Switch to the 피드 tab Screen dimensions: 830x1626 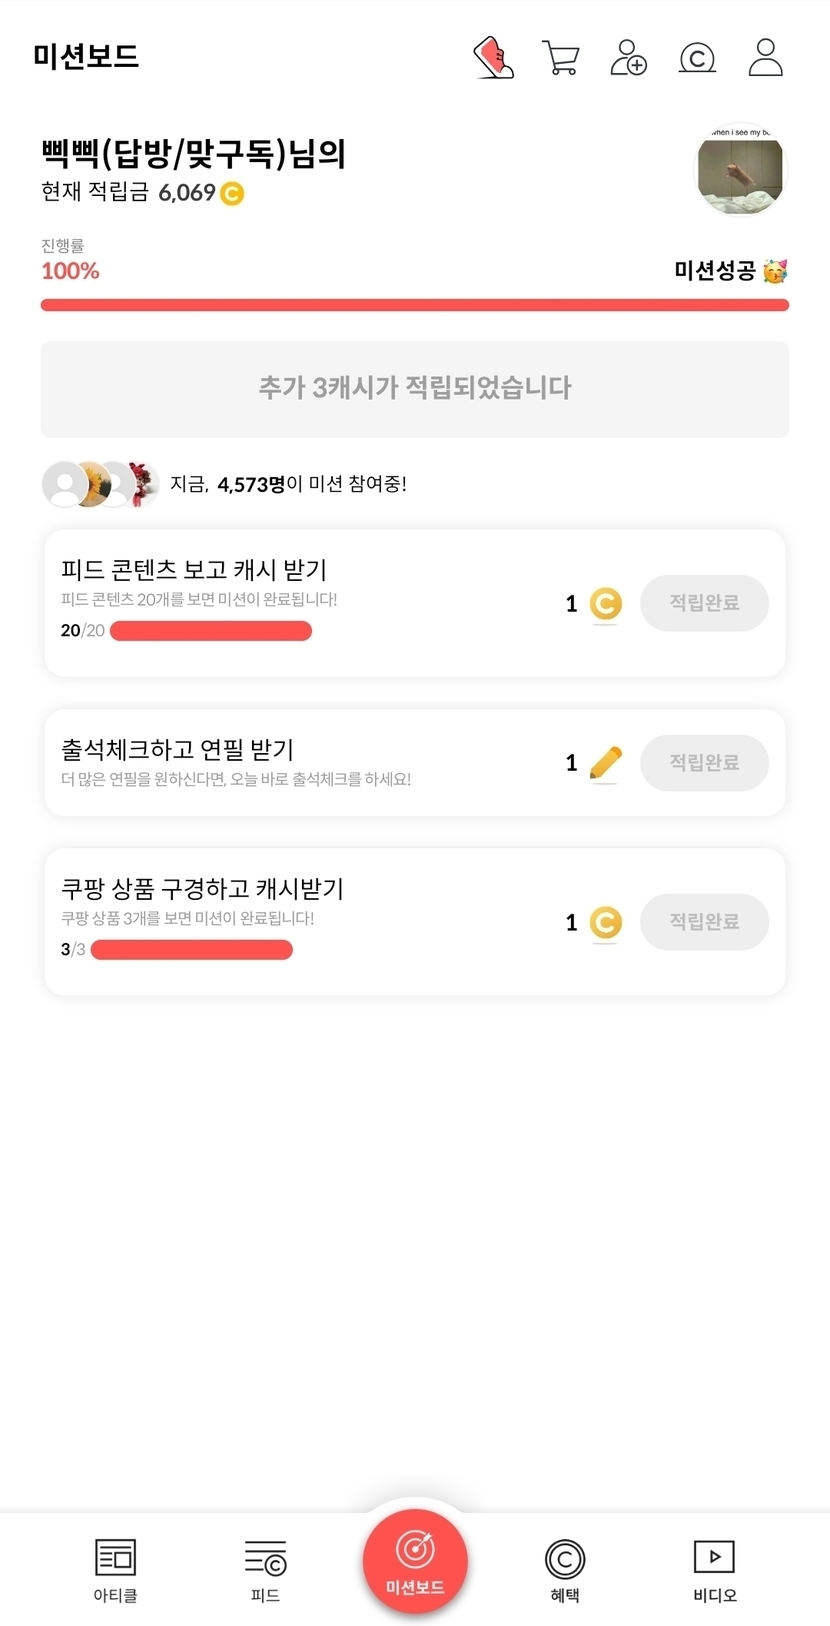tap(265, 1569)
